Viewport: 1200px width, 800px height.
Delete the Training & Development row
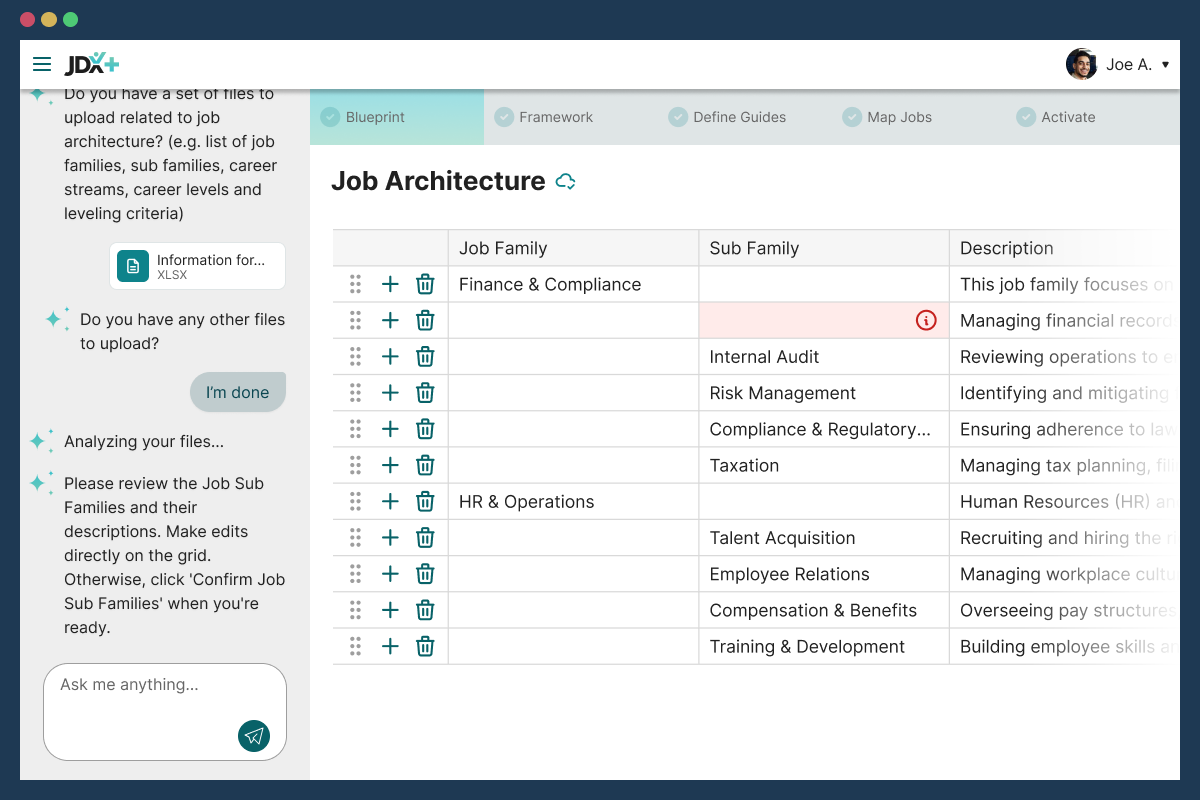coord(425,647)
